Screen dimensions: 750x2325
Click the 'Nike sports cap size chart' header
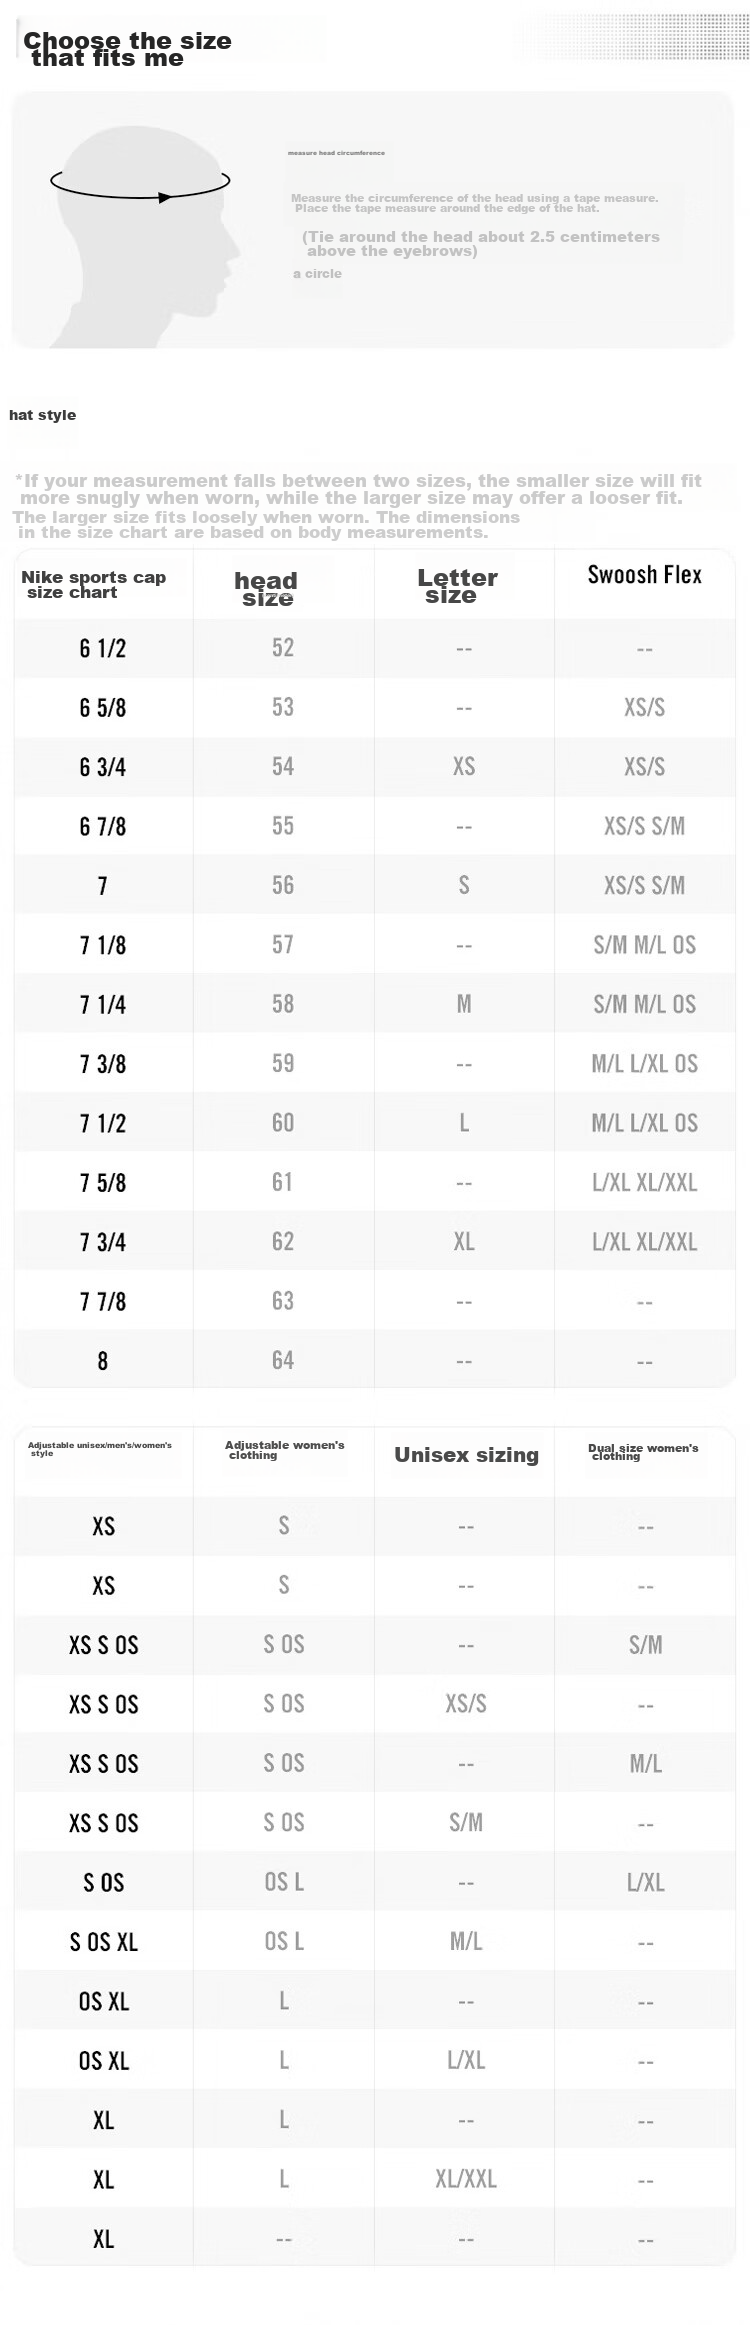tap(93, 584)
